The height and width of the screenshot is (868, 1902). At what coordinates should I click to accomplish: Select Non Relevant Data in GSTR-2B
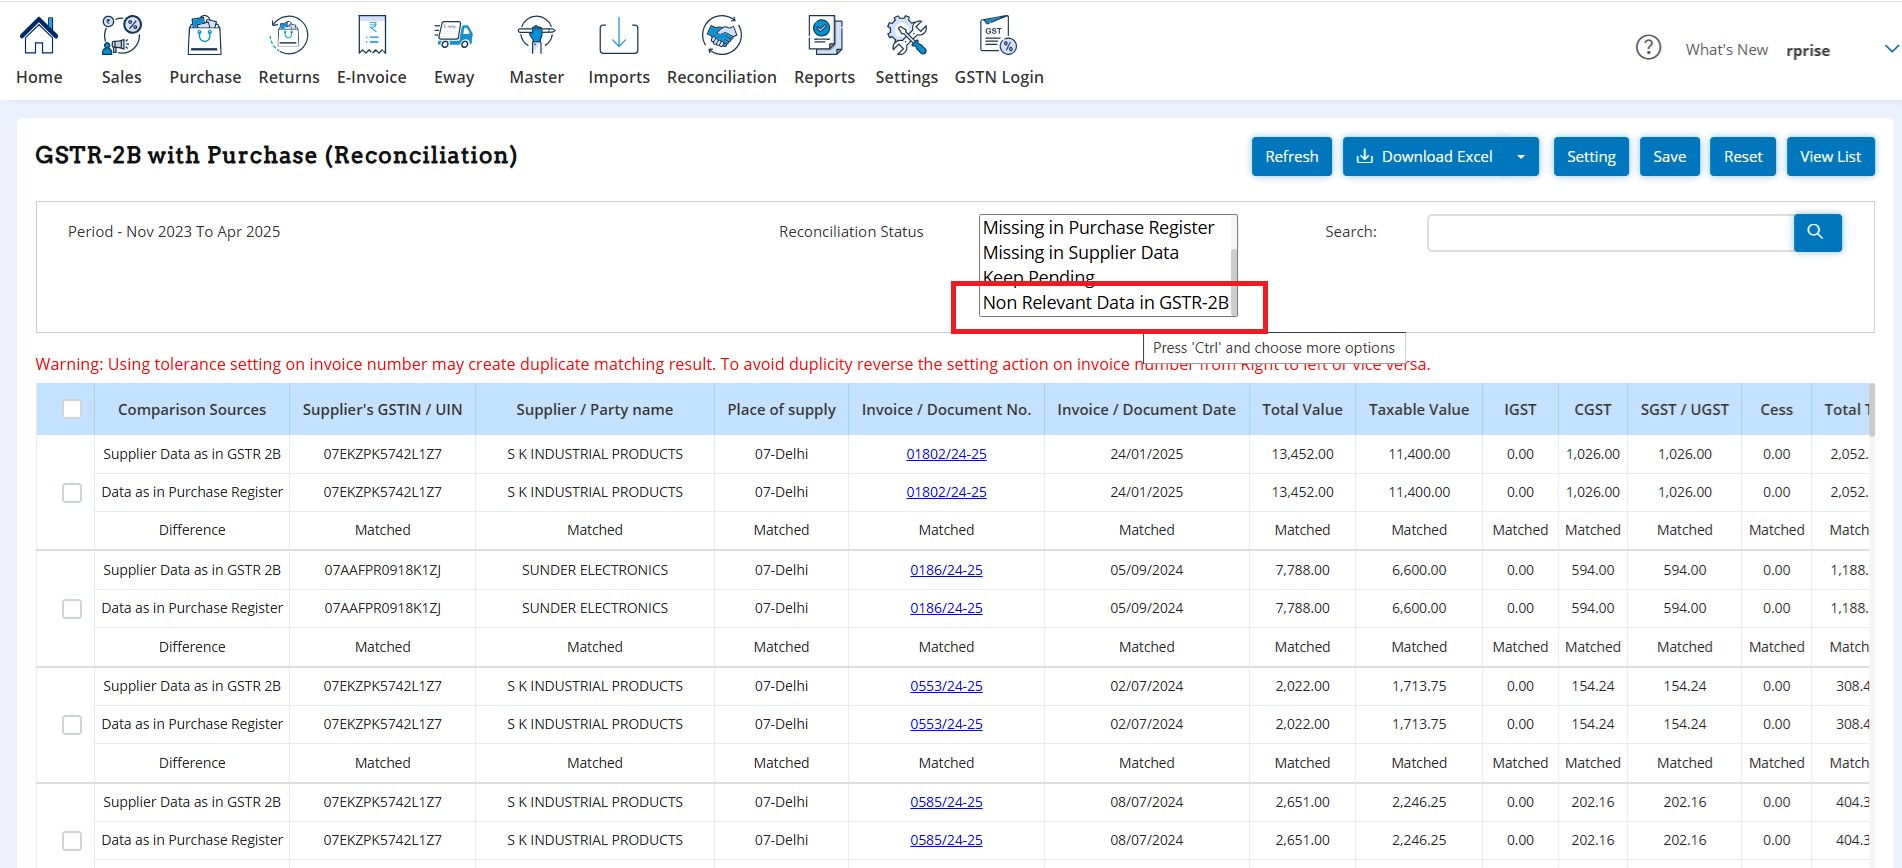coord(1105,303)
